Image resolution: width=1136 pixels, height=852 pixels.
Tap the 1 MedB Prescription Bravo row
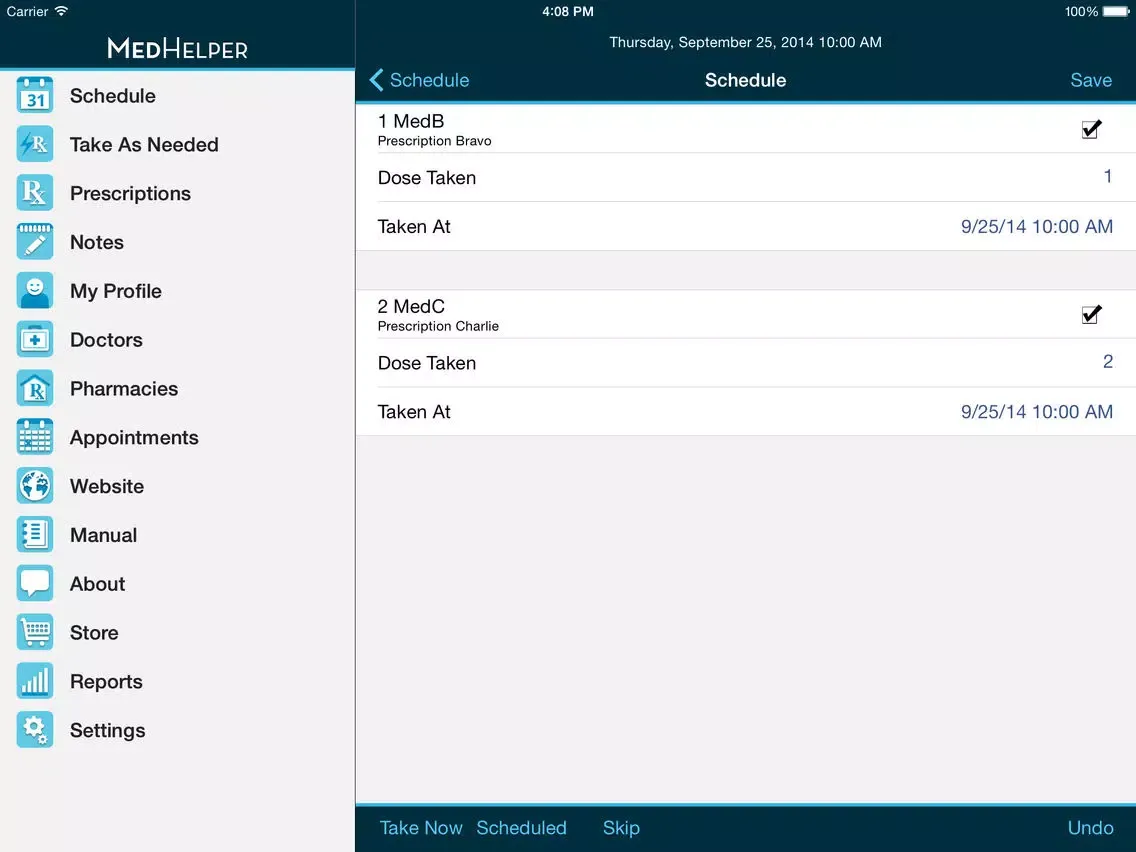click(746, 129)
